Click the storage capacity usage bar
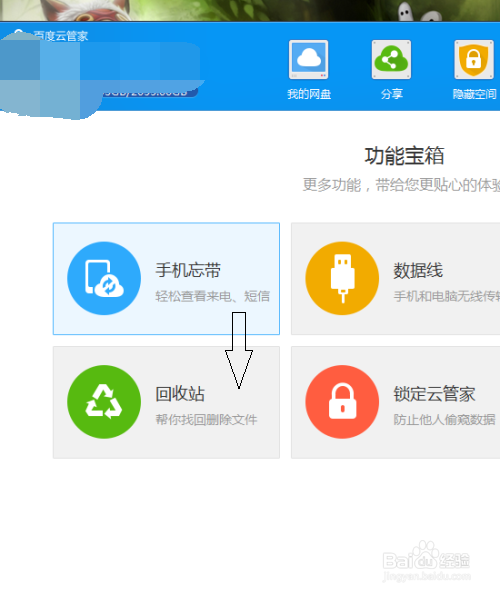The width and height of the screenshot is (500, 594). (x=150, y=93)
